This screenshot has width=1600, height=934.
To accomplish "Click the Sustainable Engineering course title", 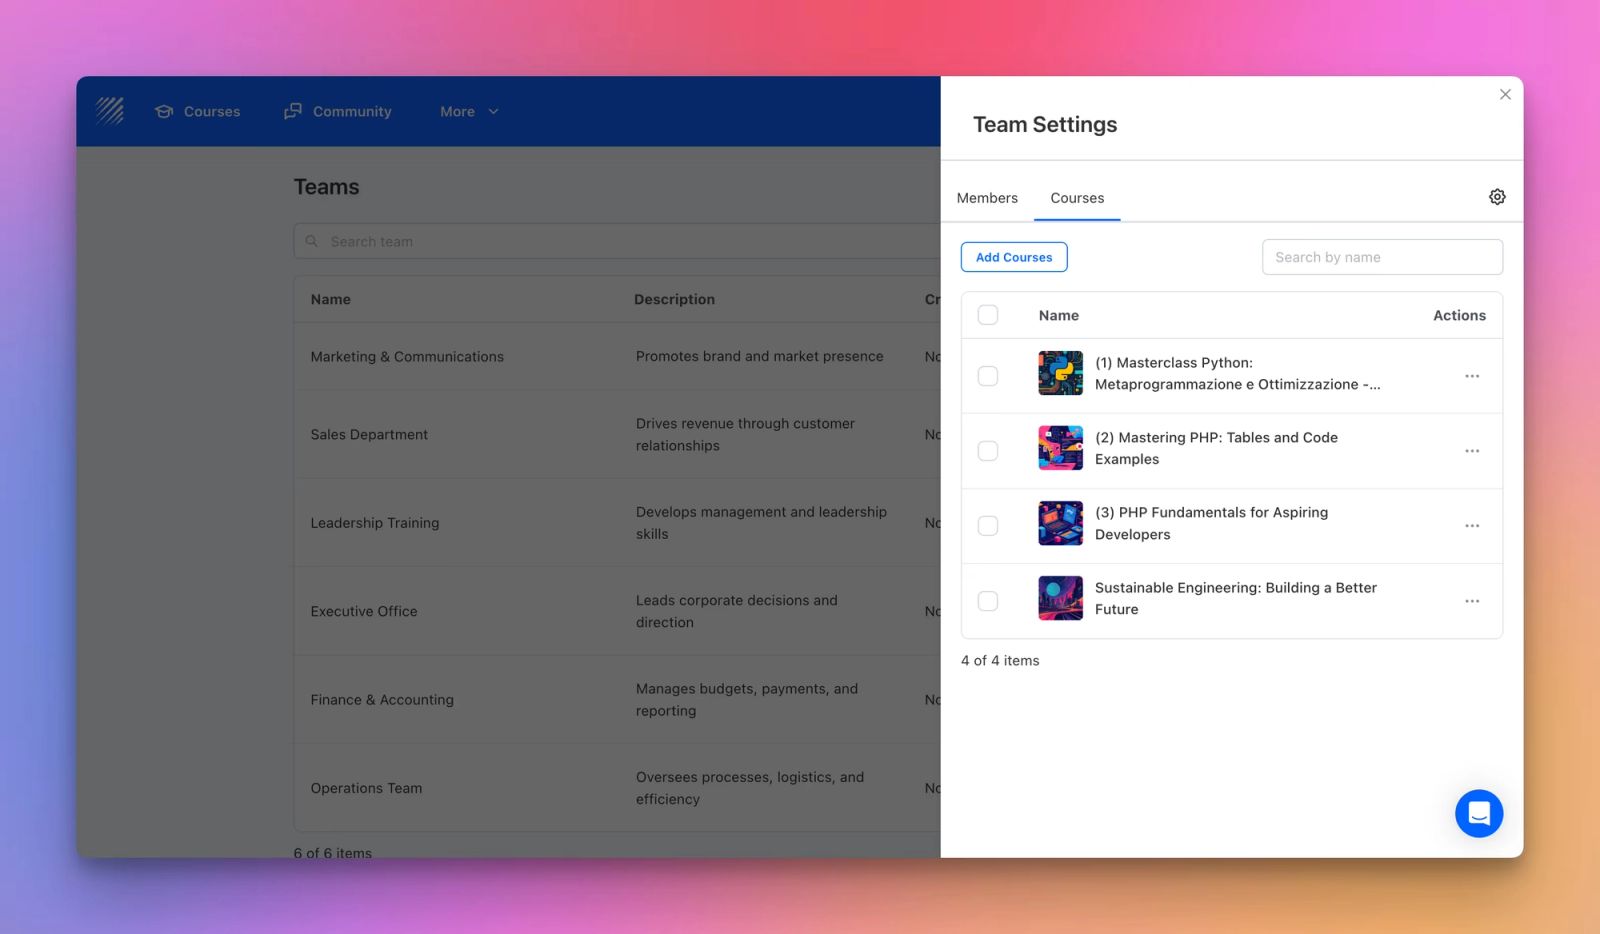I will (x=1235, y=598).
